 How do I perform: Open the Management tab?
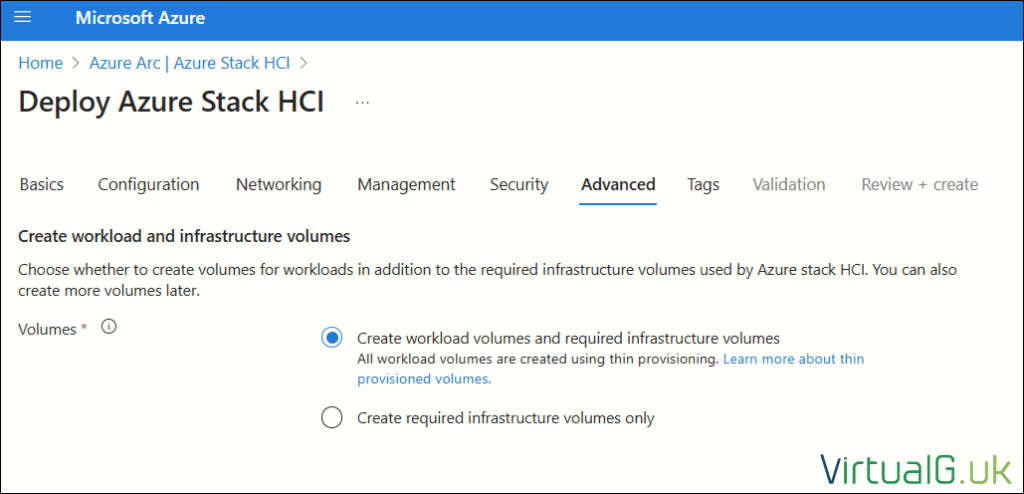pos(406,185)
